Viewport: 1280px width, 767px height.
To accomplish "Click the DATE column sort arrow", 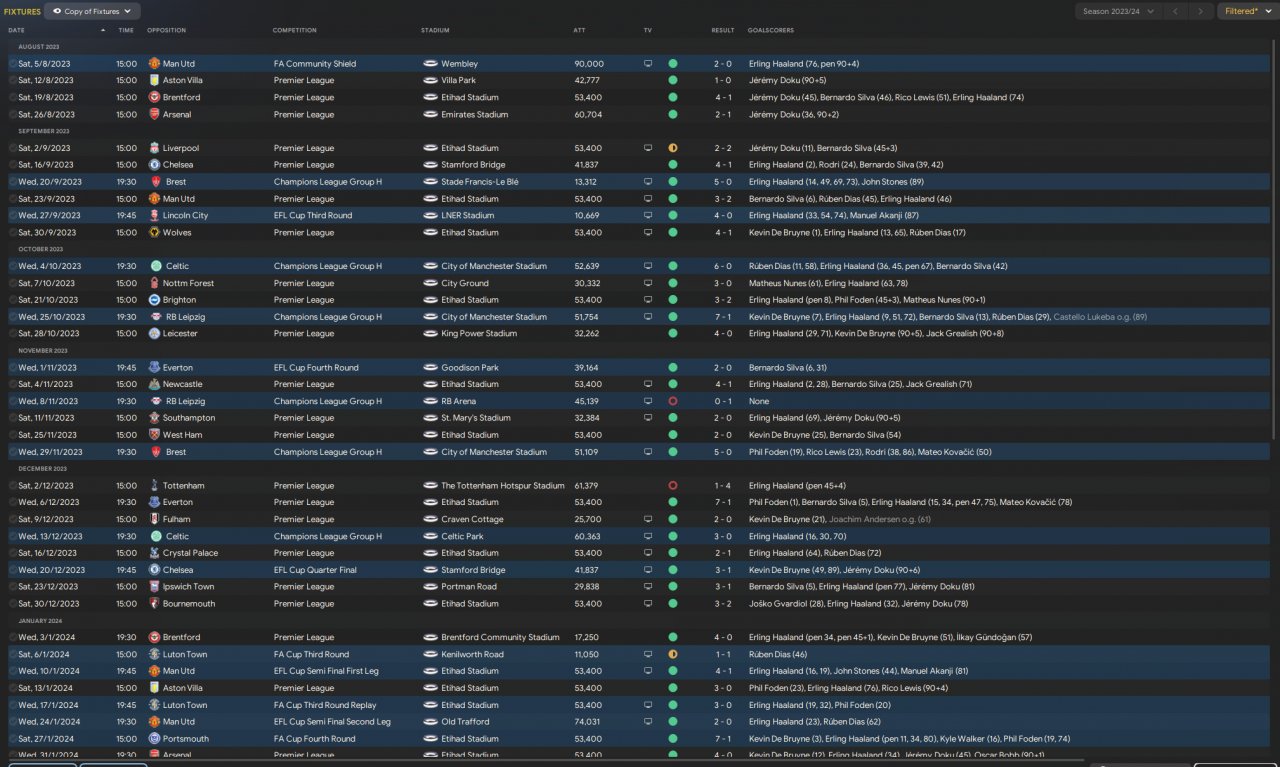I will click(102, 30).
